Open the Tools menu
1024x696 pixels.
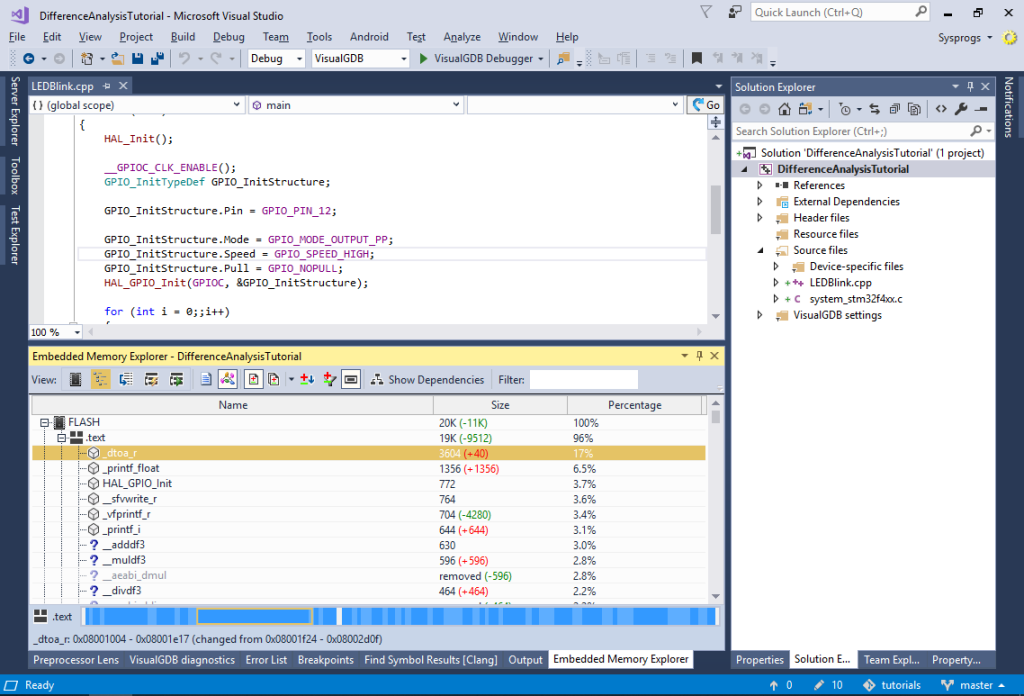pos(319,37)
